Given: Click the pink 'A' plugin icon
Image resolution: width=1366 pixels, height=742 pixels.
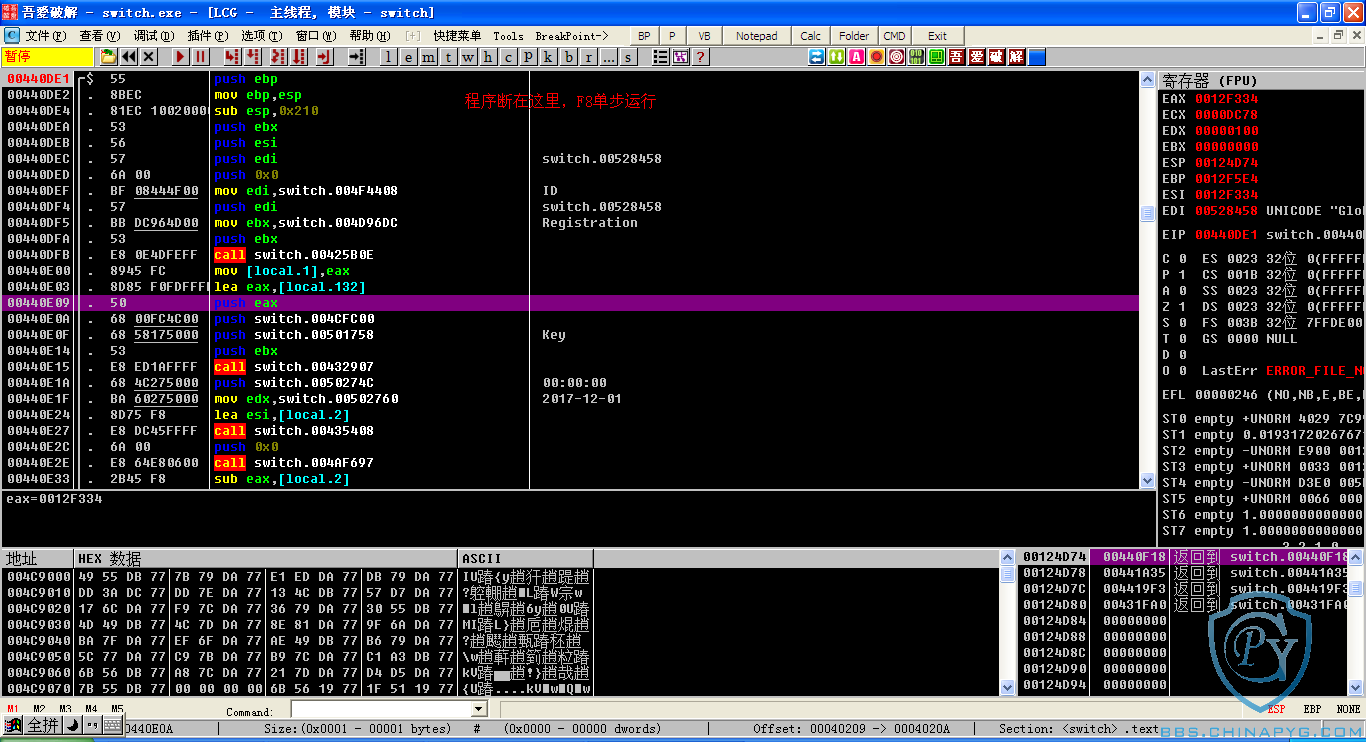Looking at the screenshot, I should [857, 57].
